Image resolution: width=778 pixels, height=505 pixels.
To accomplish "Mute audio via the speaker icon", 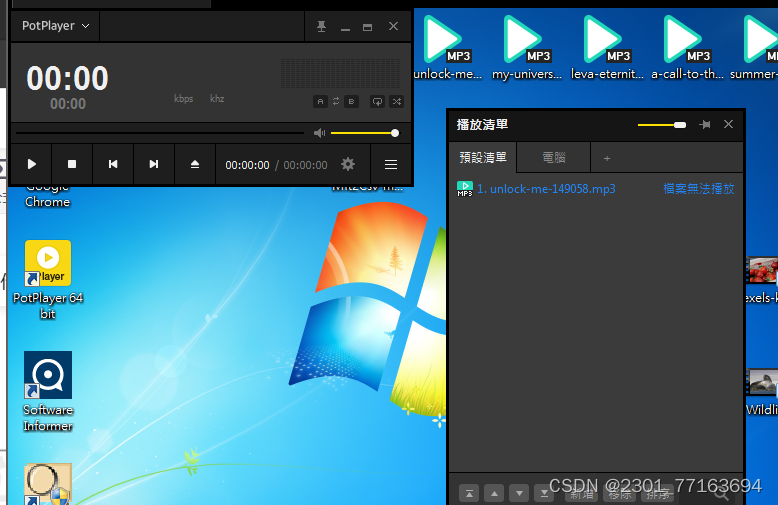I will 320,133.
